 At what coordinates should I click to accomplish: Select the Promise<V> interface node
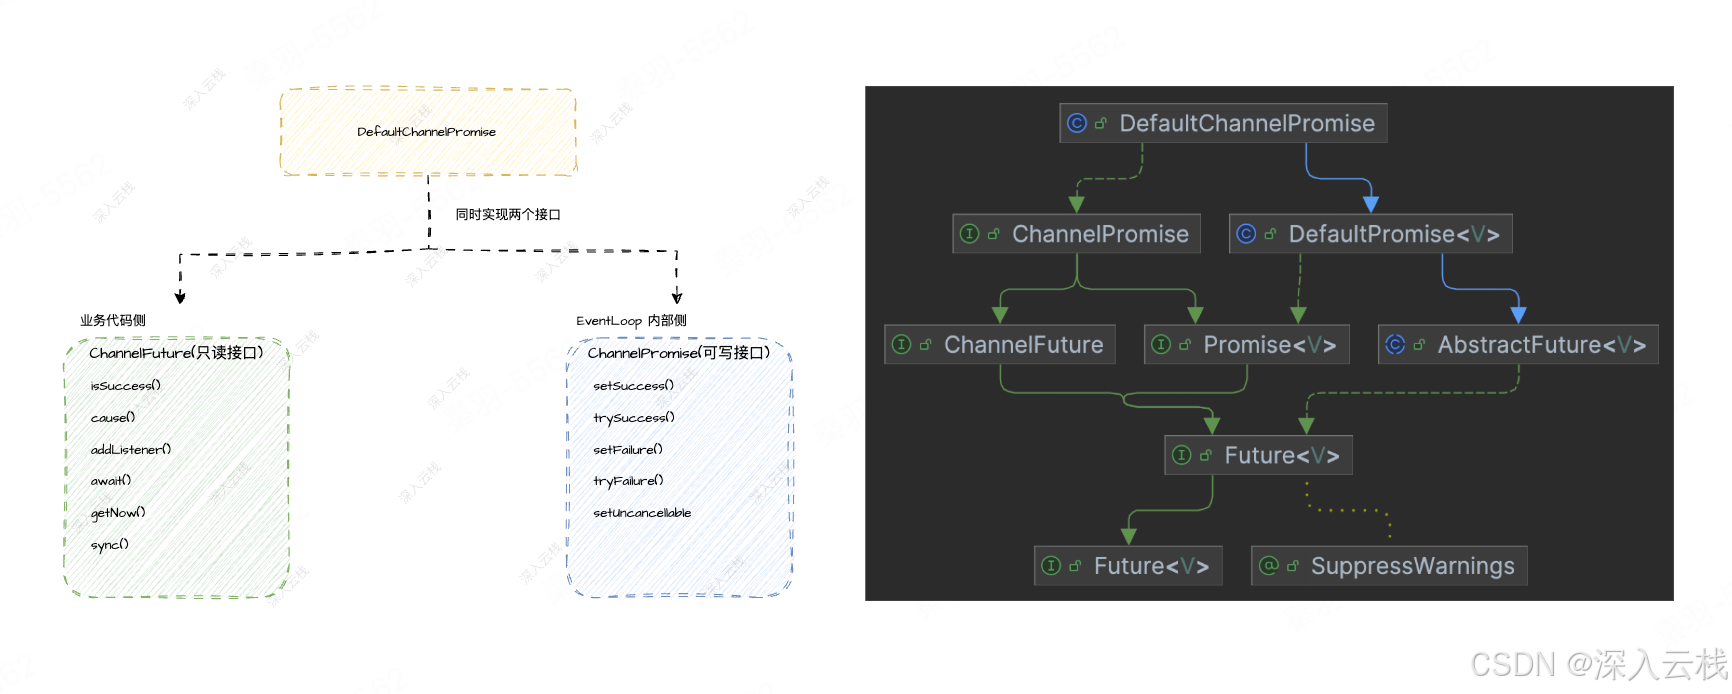click(1247, 345)
